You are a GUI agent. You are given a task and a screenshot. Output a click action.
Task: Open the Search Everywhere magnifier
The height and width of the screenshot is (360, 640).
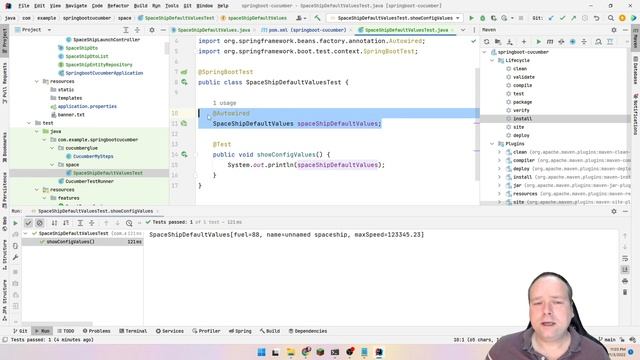click(x=611, y=18)
